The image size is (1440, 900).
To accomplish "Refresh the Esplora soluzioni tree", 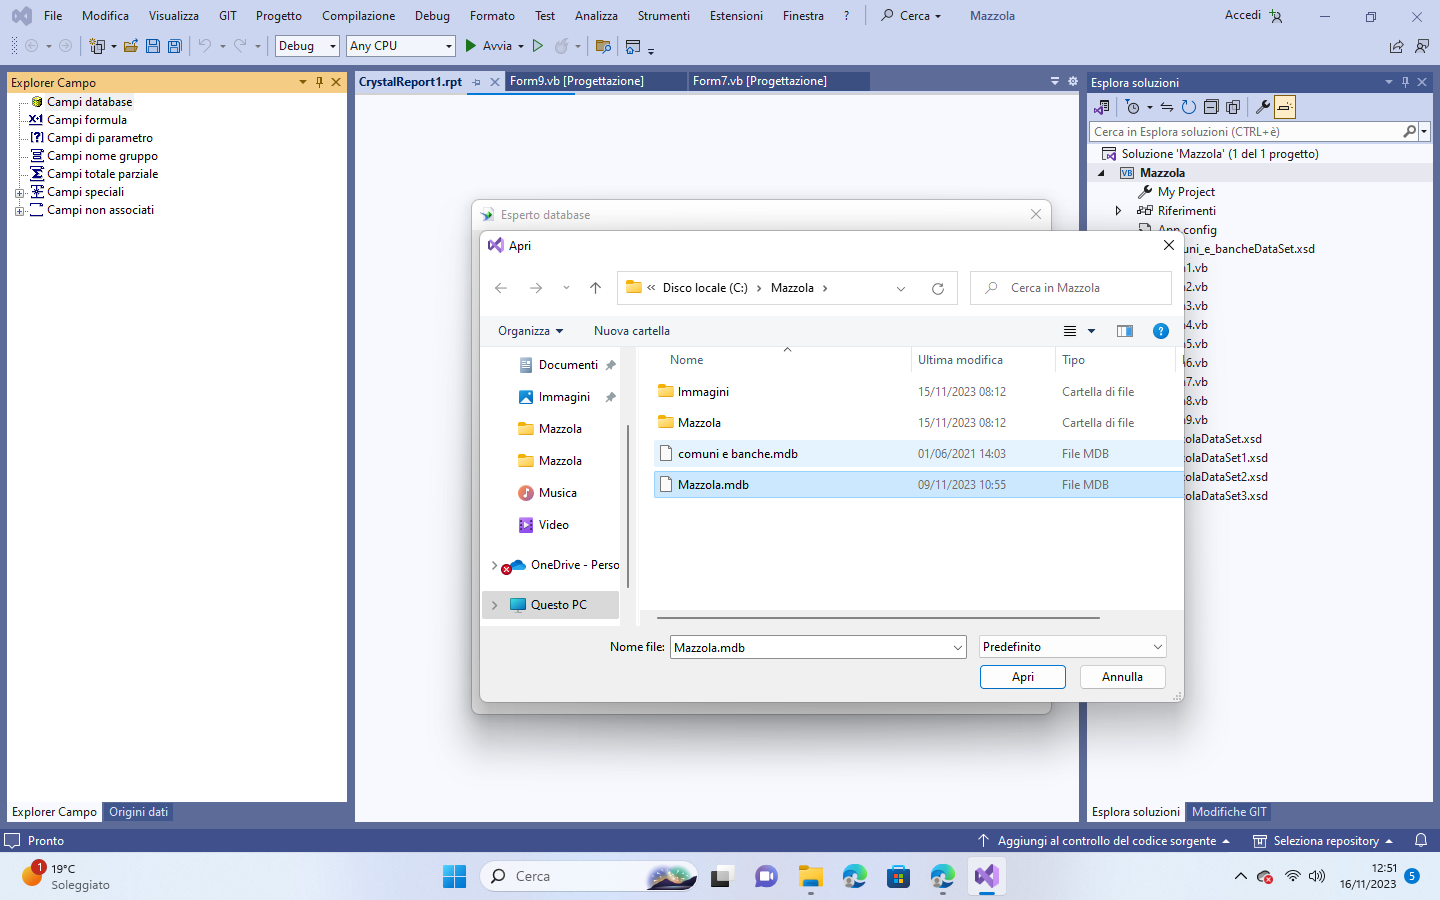I will point(1189,107).
